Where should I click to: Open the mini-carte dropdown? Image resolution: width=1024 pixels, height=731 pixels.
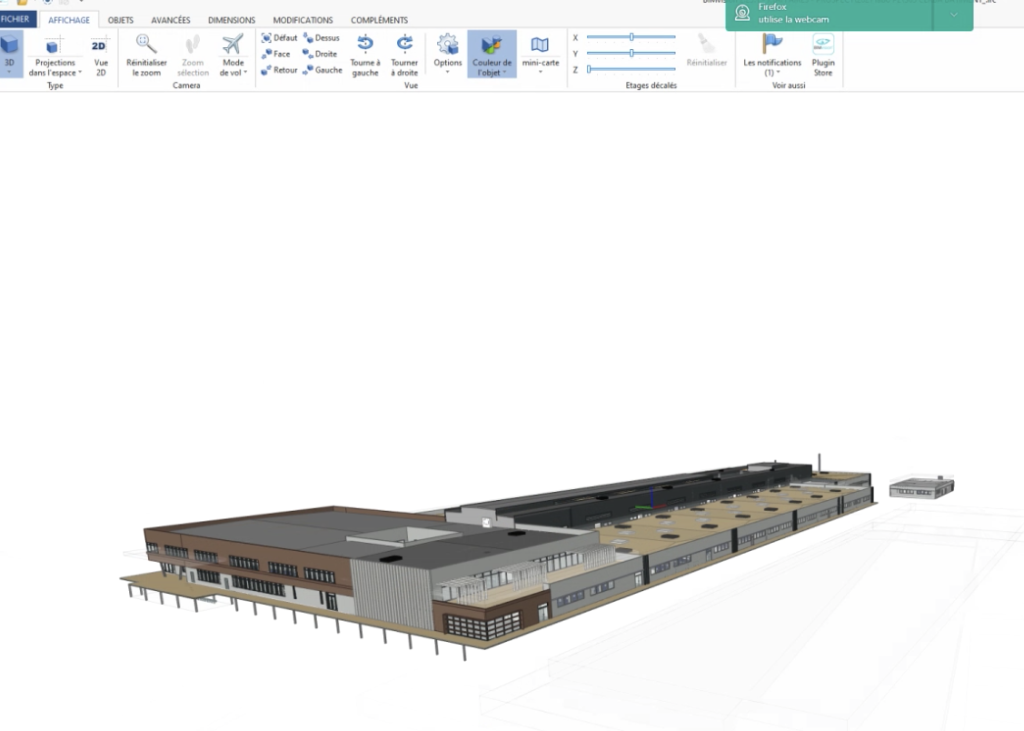(540, 54)
